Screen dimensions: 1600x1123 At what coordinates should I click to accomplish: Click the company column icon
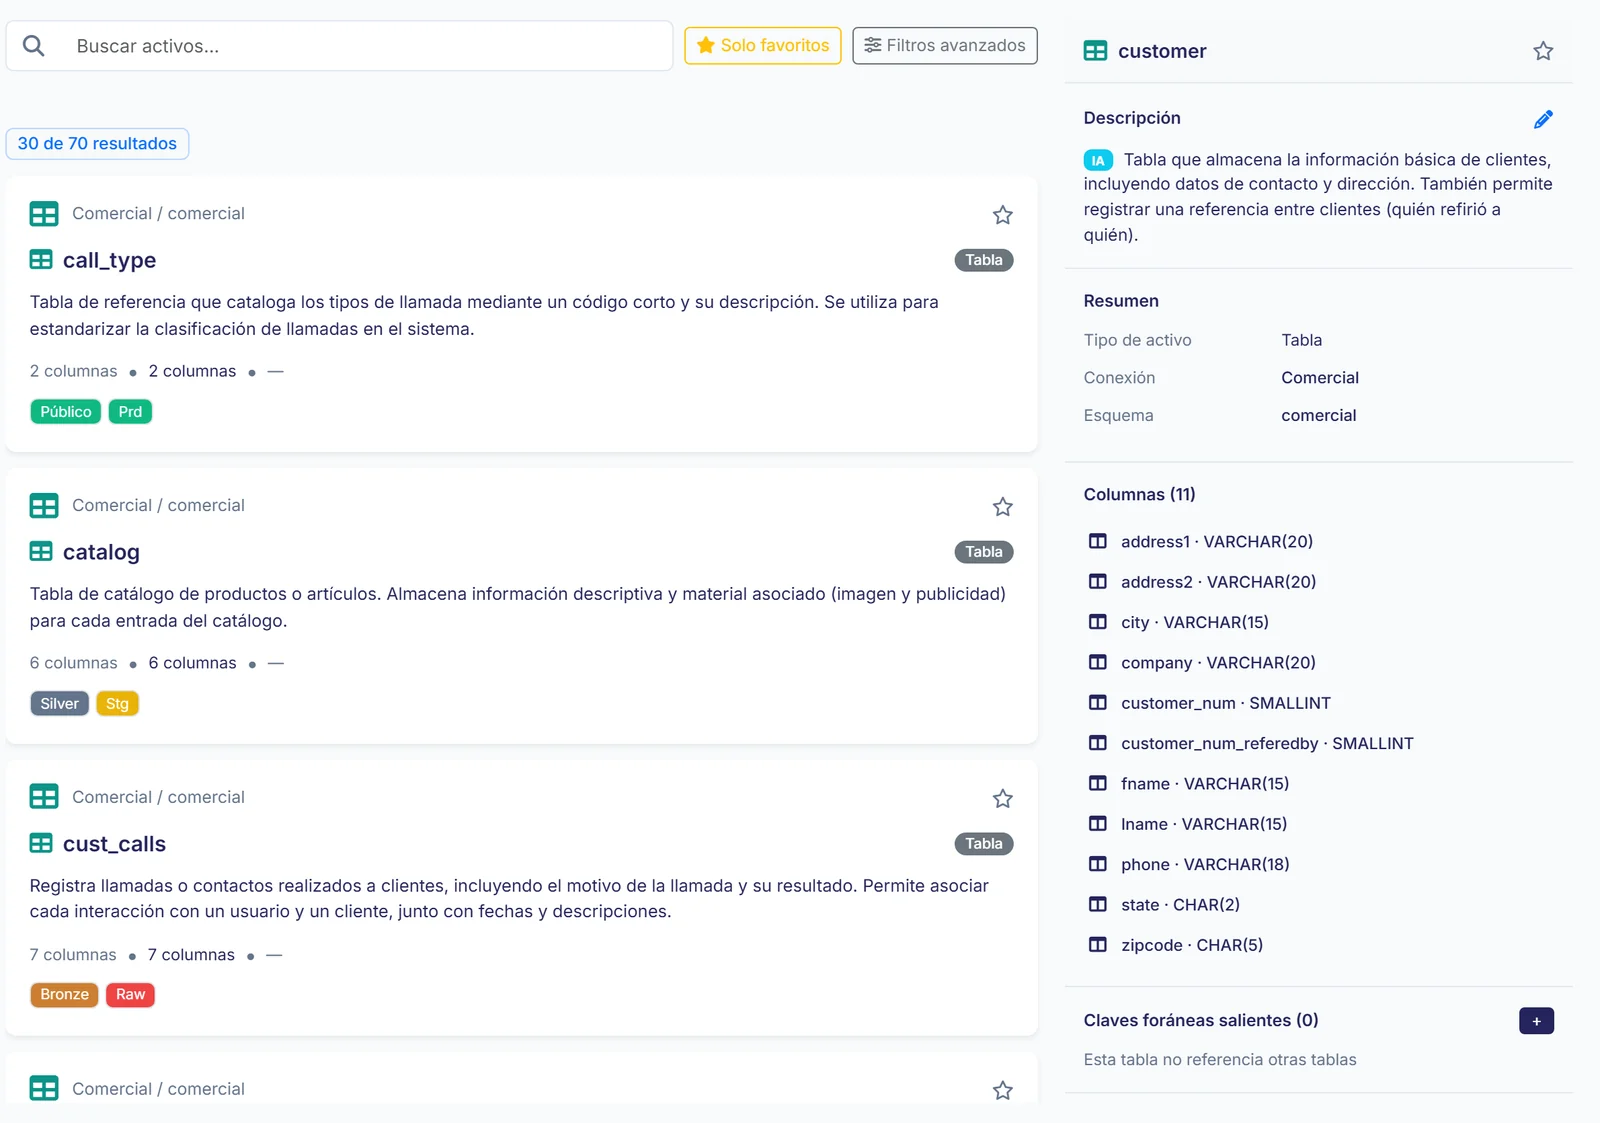[1098, 662]
